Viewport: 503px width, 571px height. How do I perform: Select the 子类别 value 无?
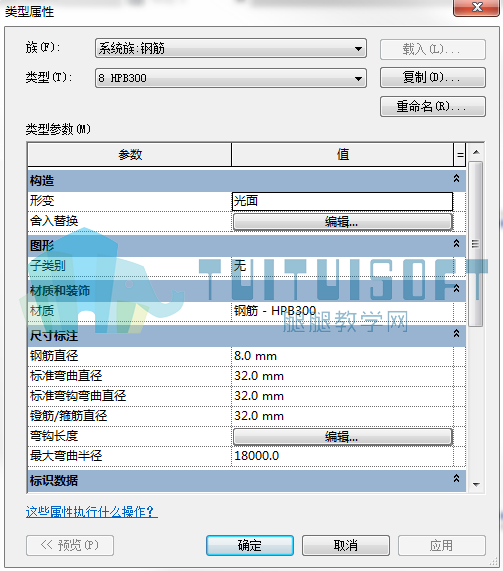pyautogui.click(x=342, y=266)
